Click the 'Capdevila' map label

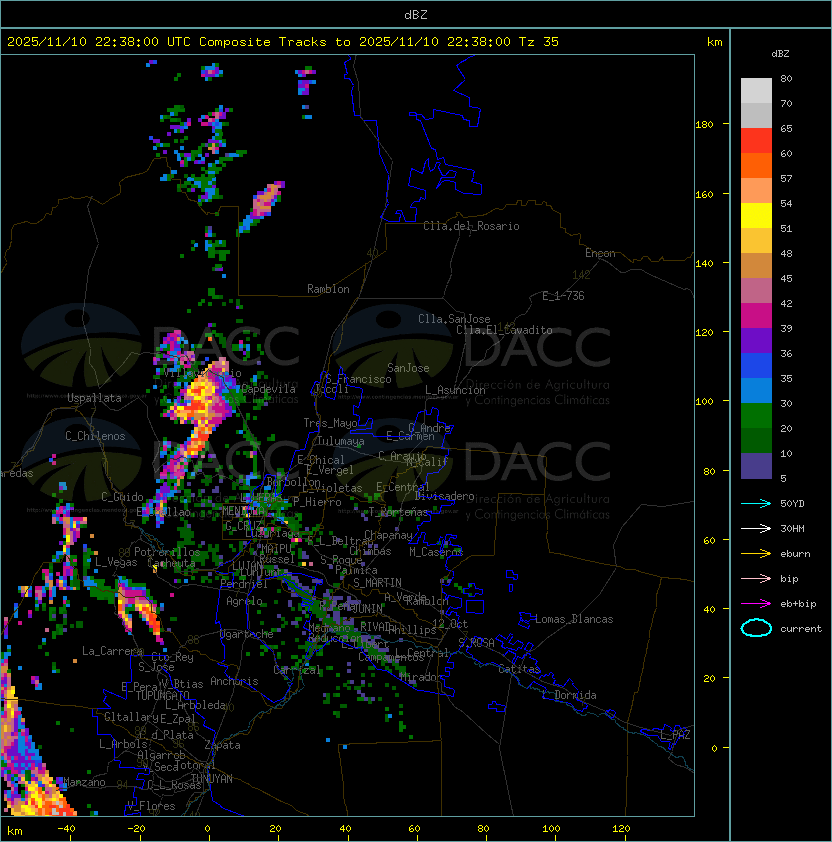(x=268, y=389)
